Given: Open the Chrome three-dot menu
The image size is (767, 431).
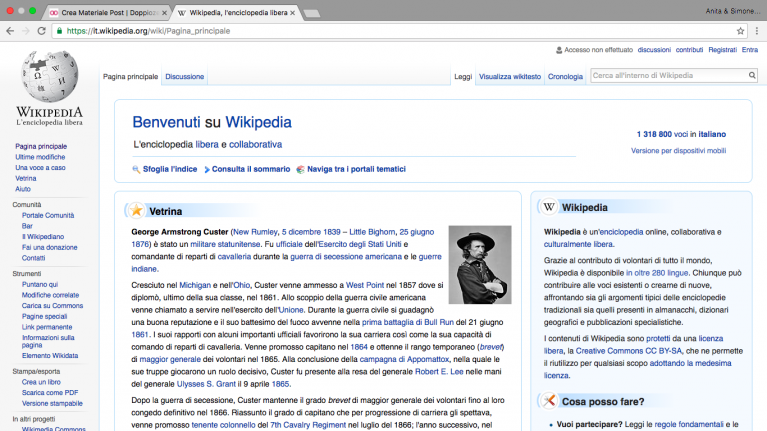Looking at the screenshot, I should pyautogui.click(x=757, y=31).
